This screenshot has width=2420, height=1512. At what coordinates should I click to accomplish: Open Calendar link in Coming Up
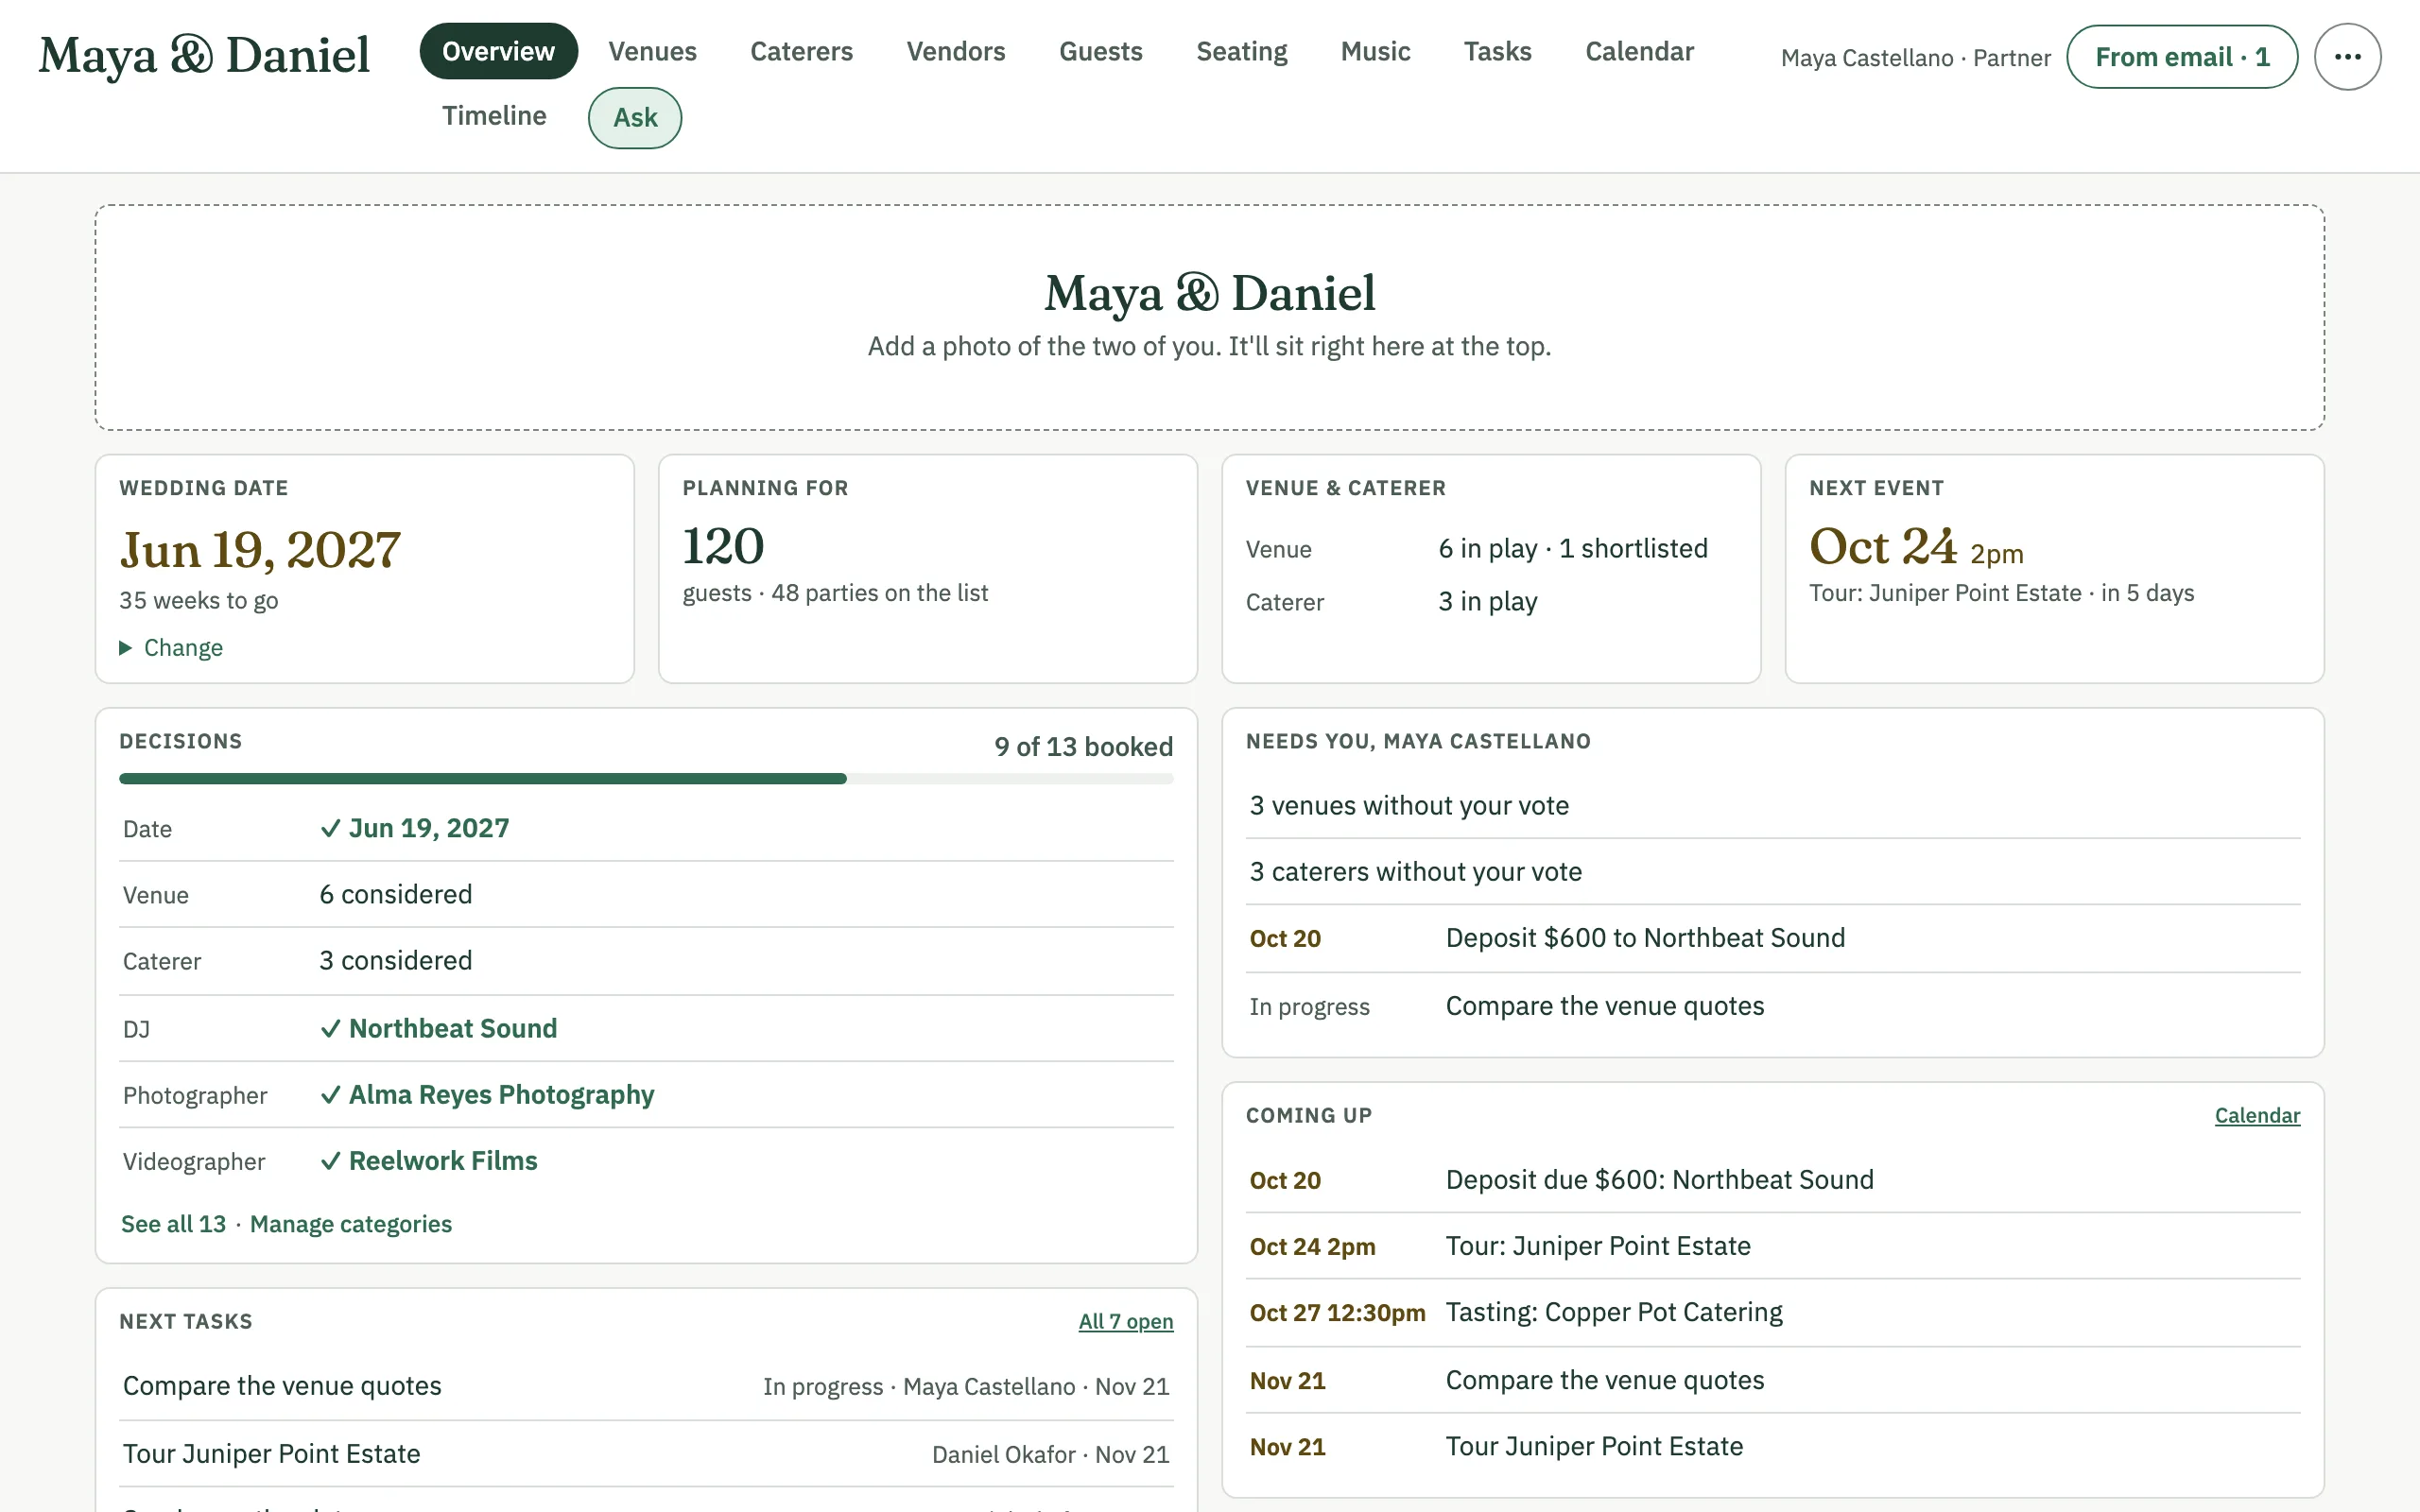(2257, 1115)
